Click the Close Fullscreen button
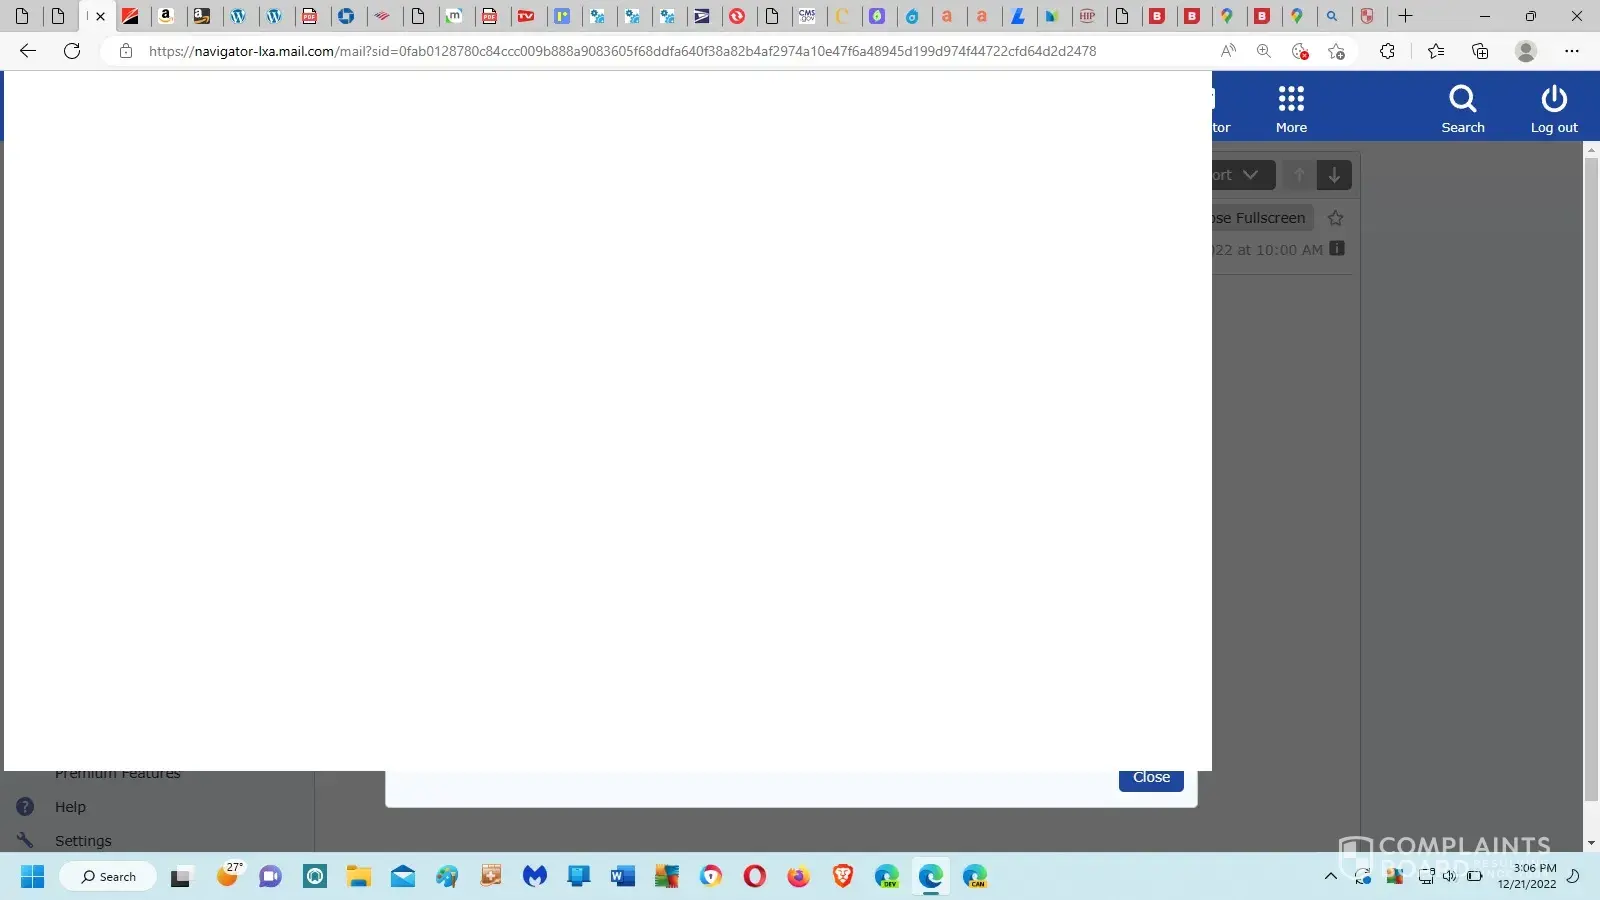This screenshot has width=1600, height=900. [1262, 218]
